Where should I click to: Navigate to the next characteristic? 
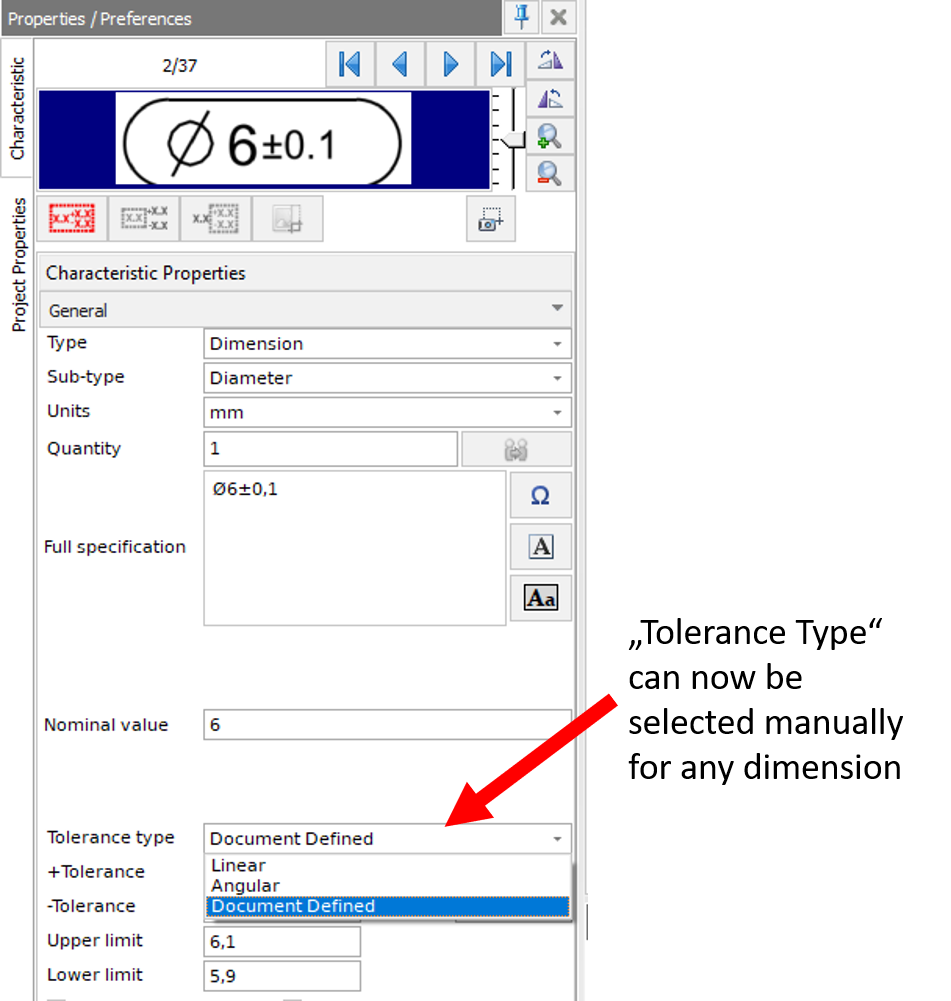click(450, 63)
